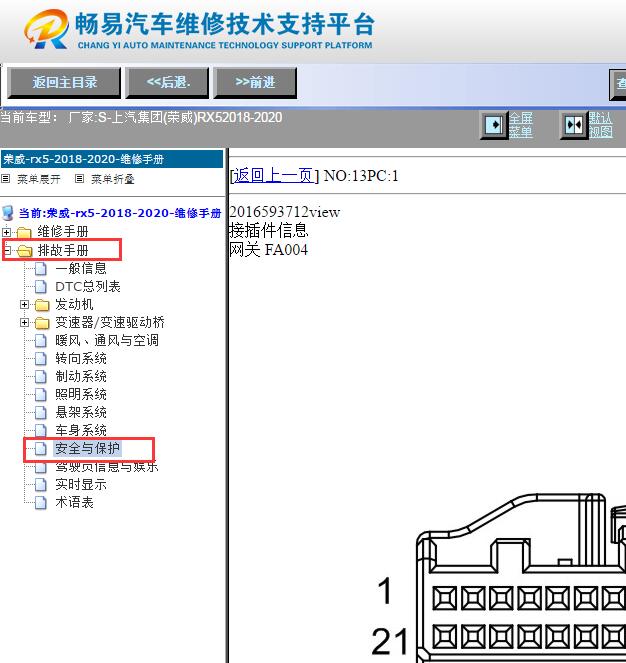Click the 2016593712view text

point(285,212)
